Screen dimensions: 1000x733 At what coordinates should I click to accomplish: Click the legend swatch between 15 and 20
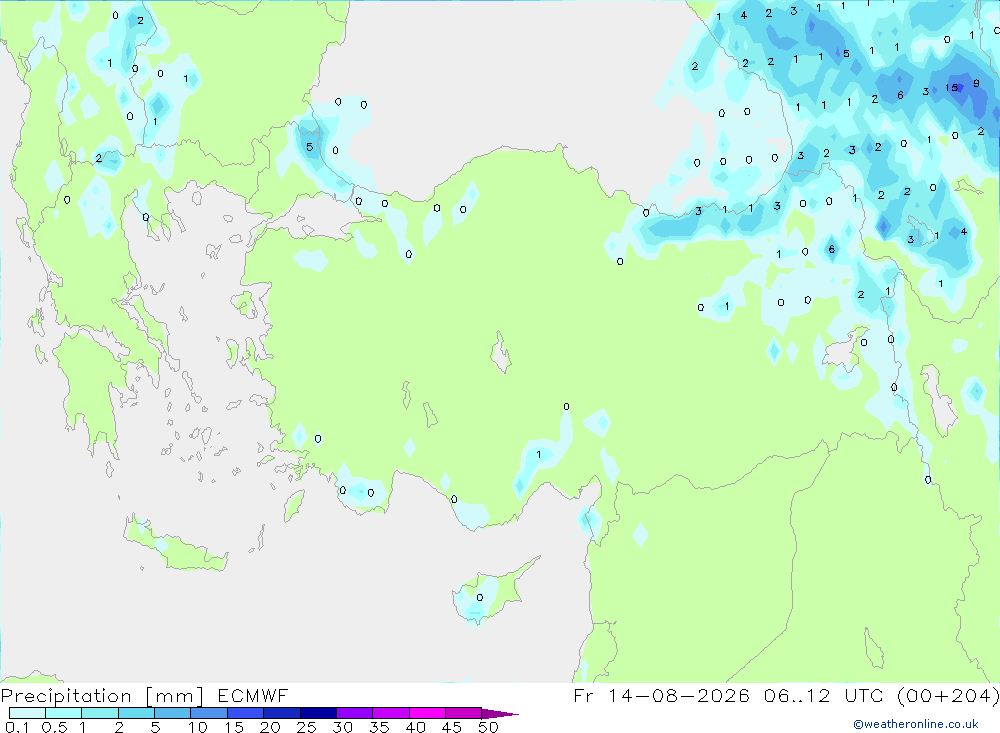click(x=245, y=713)
